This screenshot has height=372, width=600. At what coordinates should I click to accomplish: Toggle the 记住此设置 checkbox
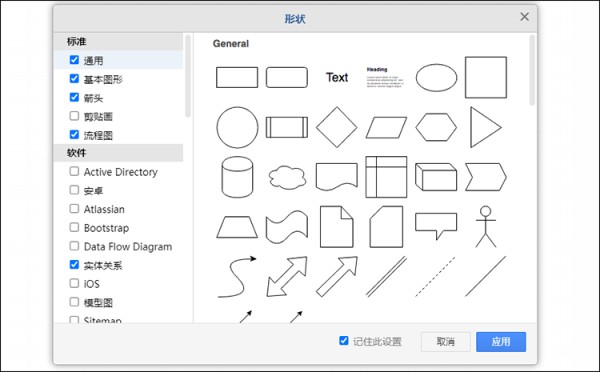coord(344,341)
